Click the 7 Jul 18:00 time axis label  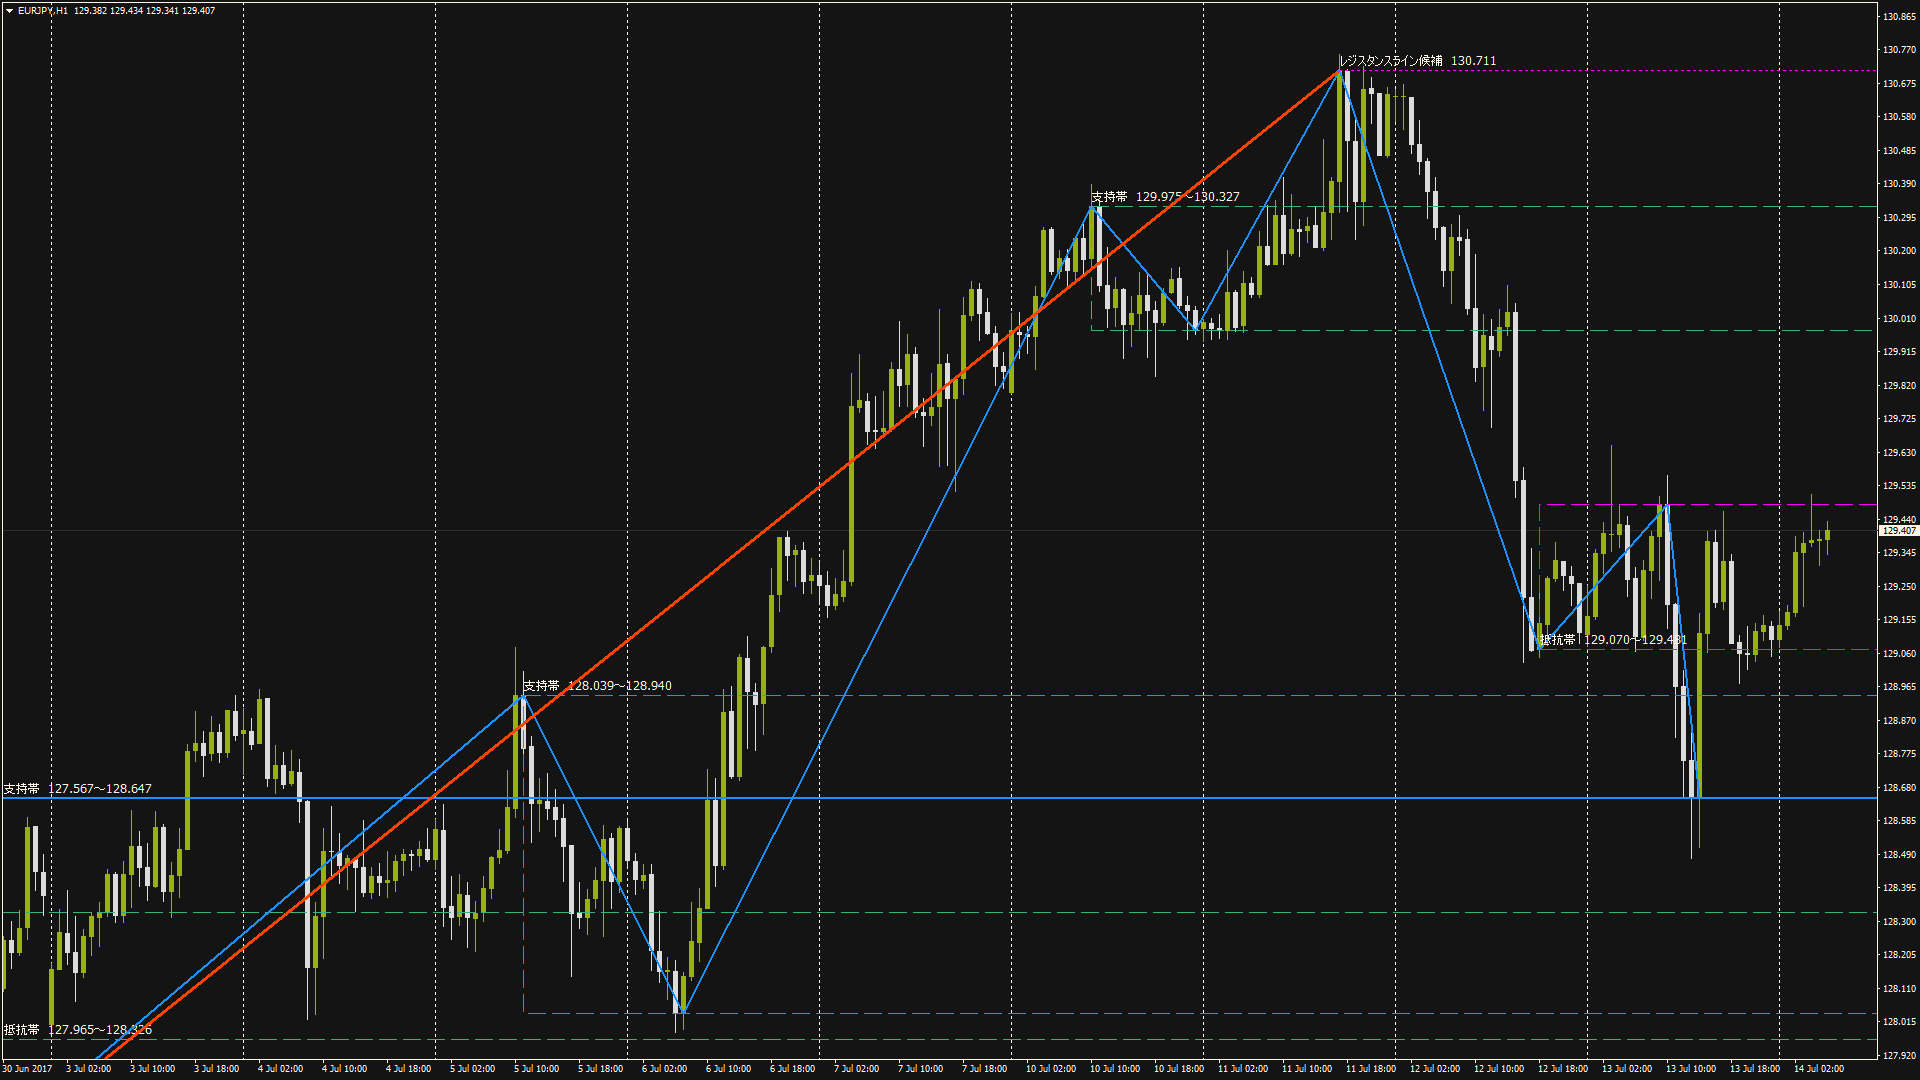[984, 1069]
